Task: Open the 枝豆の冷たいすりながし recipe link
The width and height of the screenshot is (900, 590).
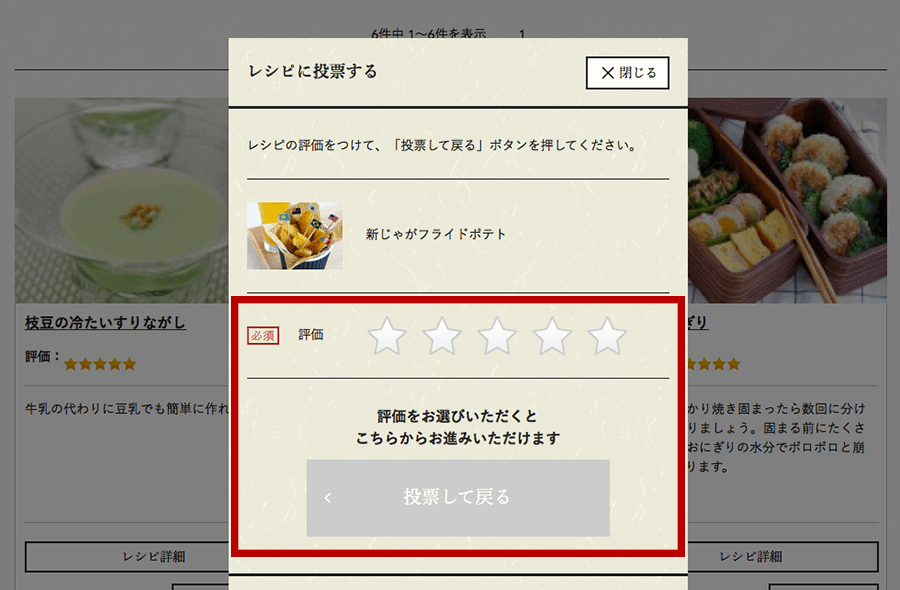Action: tap(105, 323)
